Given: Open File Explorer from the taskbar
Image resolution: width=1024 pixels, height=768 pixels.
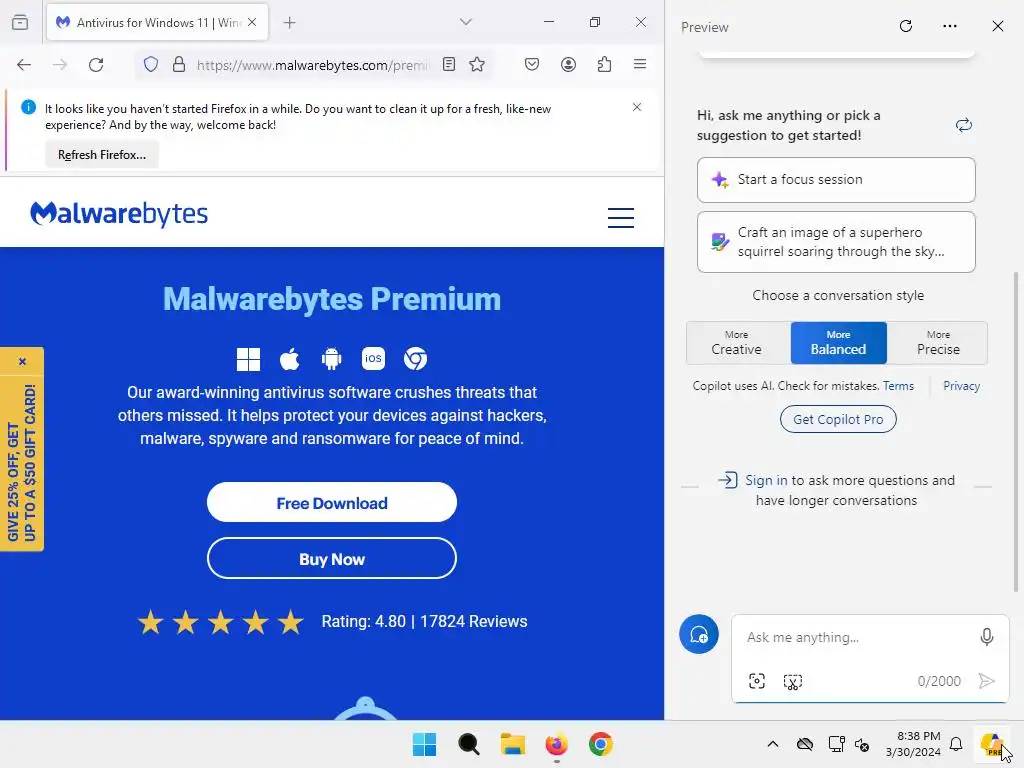Looking at the screenshot, I should (x=513, y=744).
